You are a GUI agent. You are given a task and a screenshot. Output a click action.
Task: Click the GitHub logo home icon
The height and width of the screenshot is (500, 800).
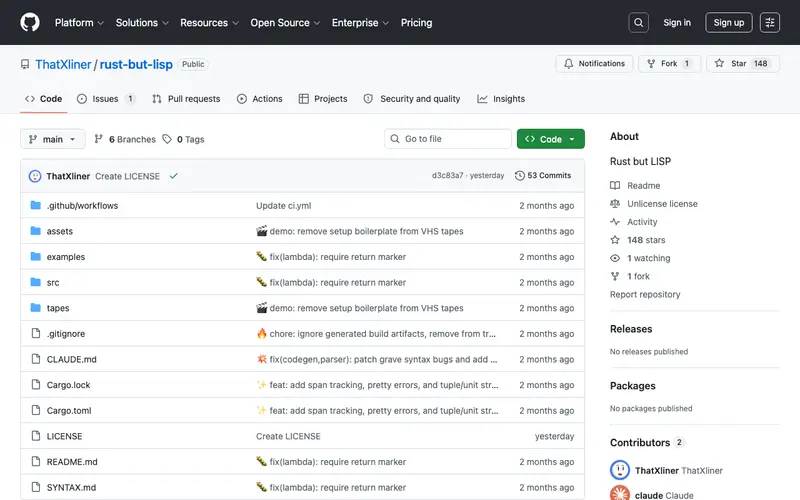pos(30,22)
